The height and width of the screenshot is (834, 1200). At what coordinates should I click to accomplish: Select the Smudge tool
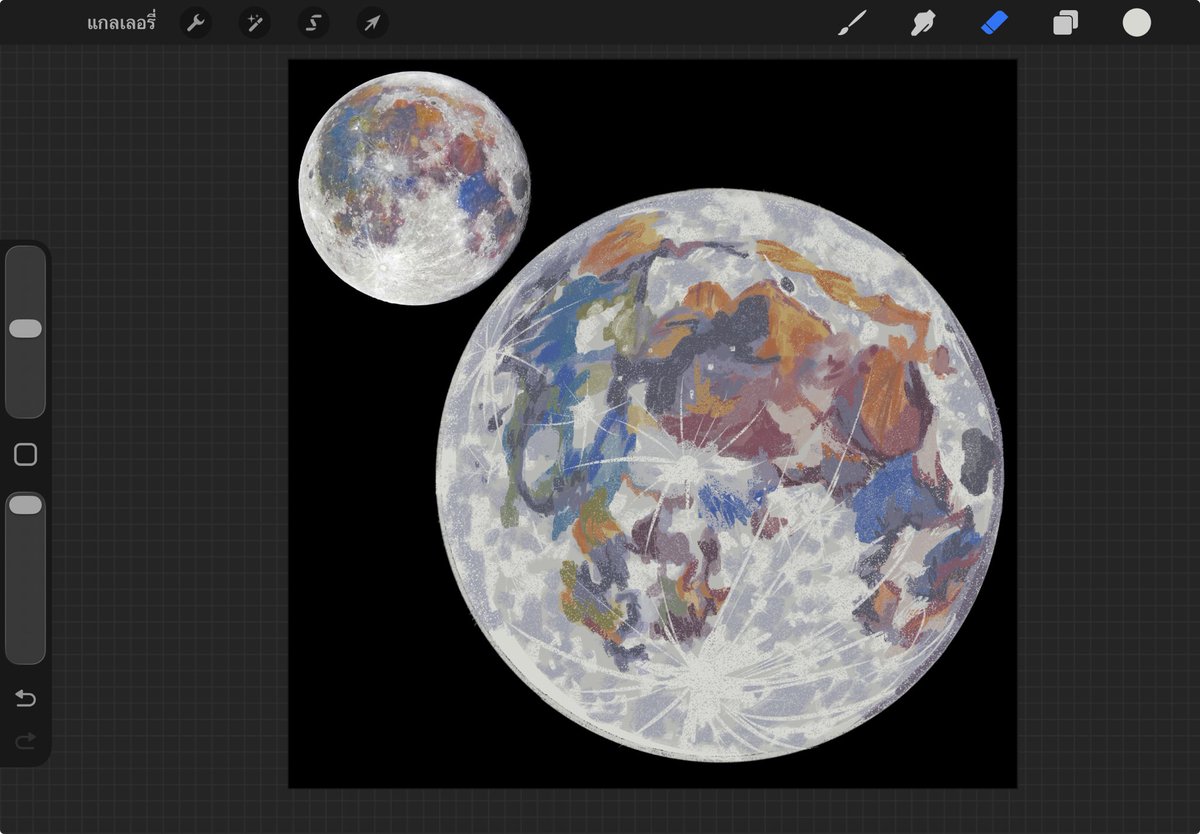pos(923,23)
